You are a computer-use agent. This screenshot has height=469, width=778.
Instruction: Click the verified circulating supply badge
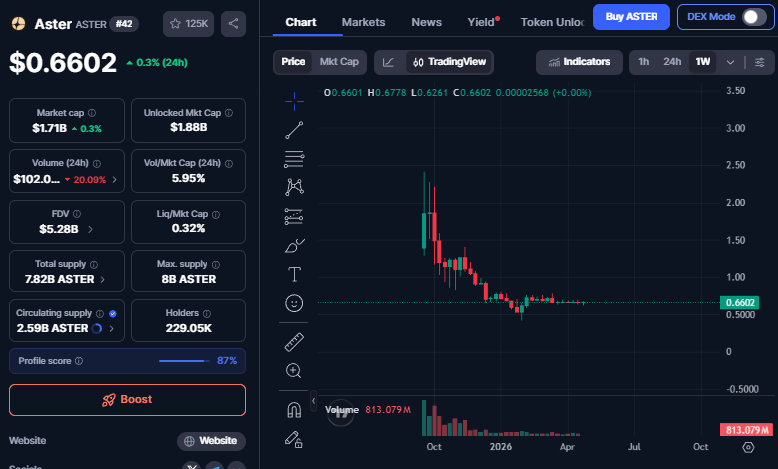pos(113,314)
